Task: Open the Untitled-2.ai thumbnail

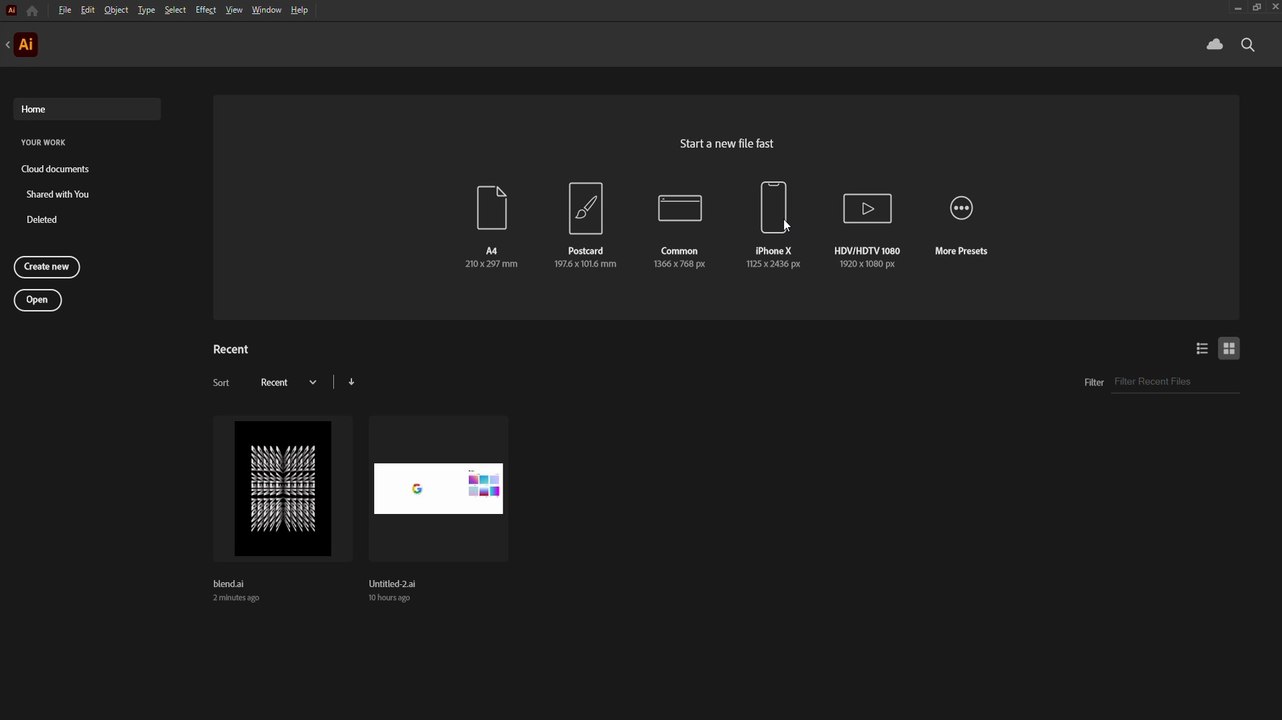Action: 439,489
